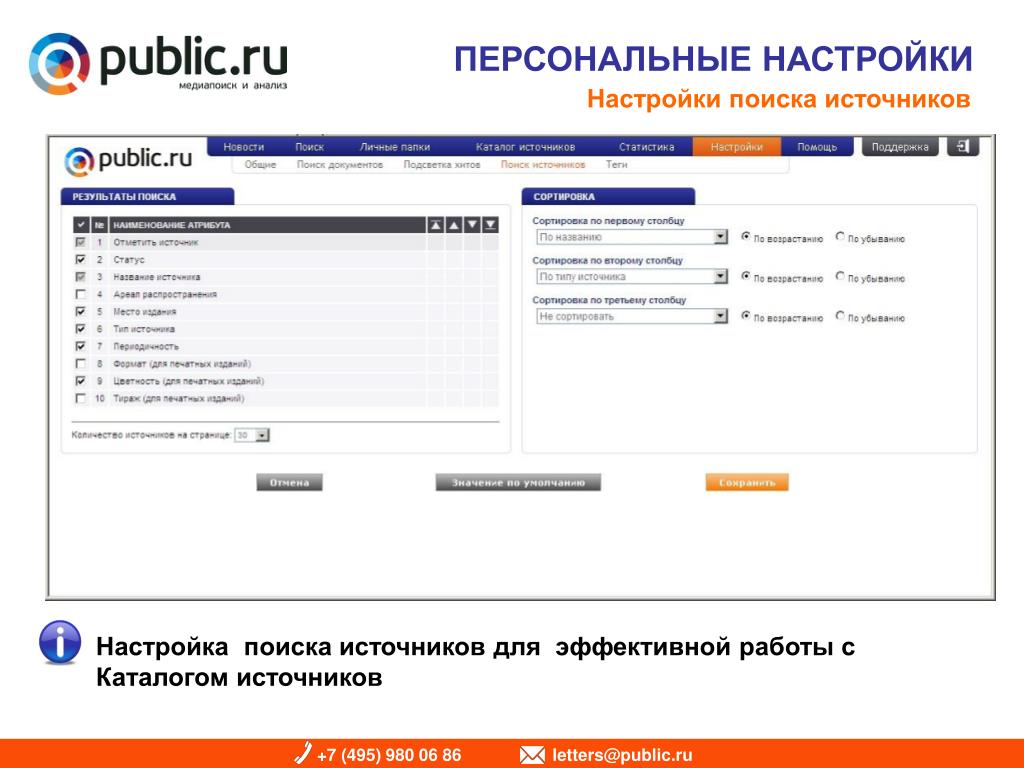Click the move-to-bottom arrow icon in attribute header
Screen dimensions: 1024x768
click(x=490, y=225)
